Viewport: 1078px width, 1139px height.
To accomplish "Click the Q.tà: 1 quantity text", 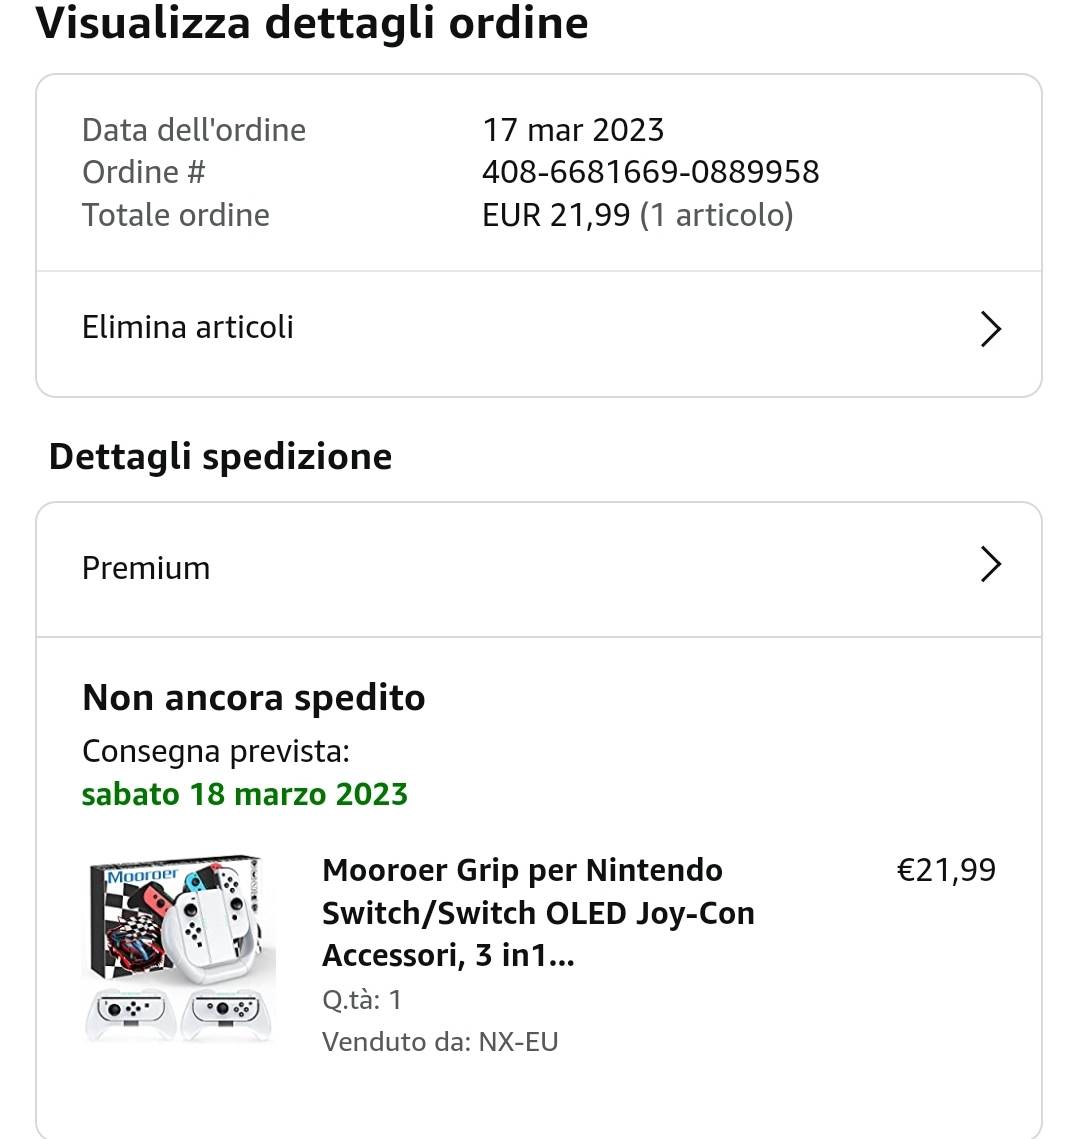I will [x=362, y=999].
